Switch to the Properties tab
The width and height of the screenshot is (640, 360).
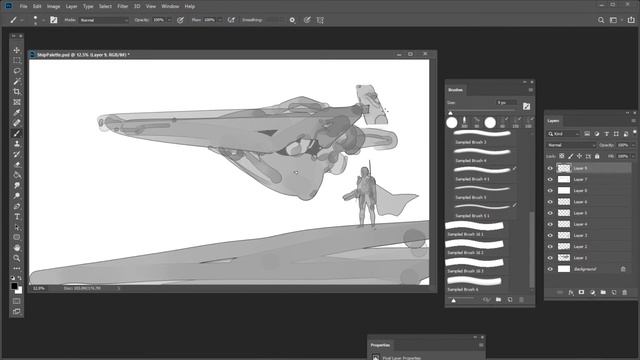[380, 345]
